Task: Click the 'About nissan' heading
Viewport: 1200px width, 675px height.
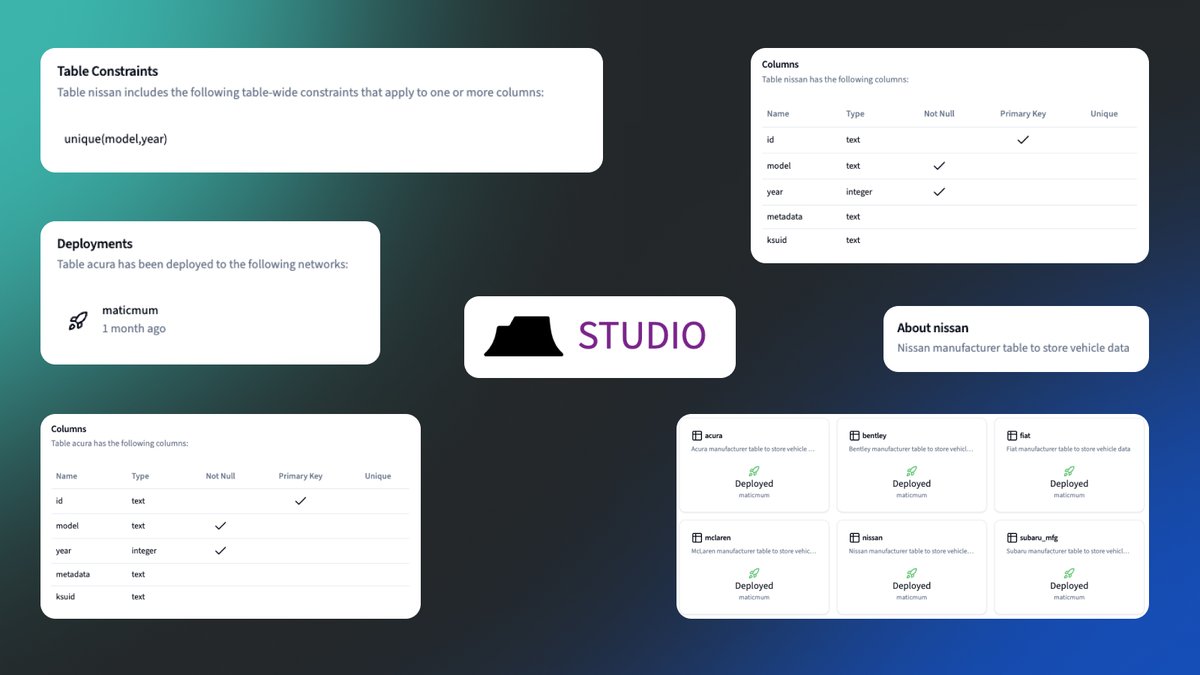Action: pyautogui.click(x=933, y=327)
